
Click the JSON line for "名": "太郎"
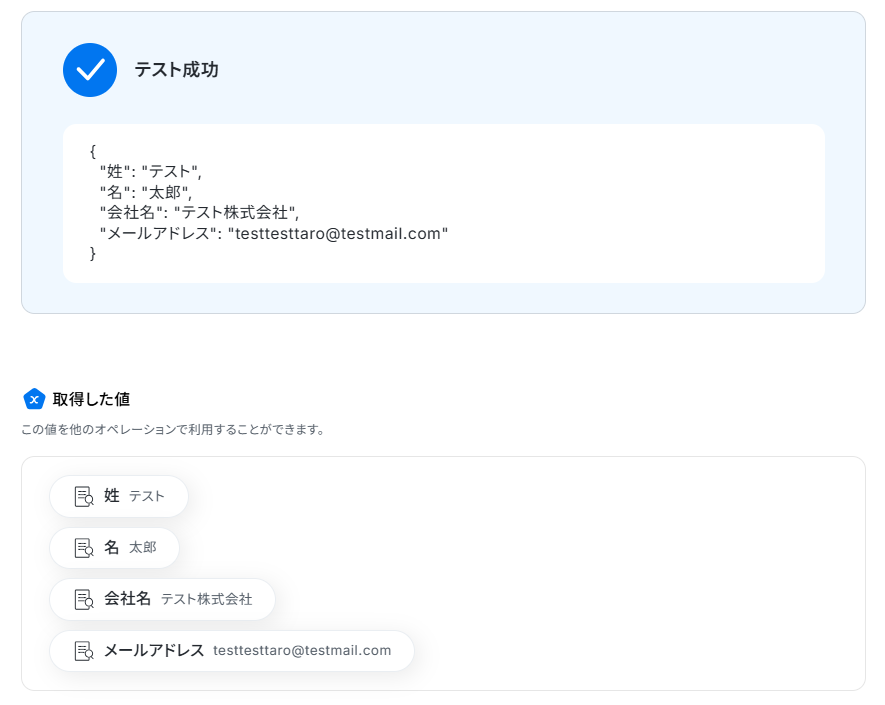pos(146,192)
